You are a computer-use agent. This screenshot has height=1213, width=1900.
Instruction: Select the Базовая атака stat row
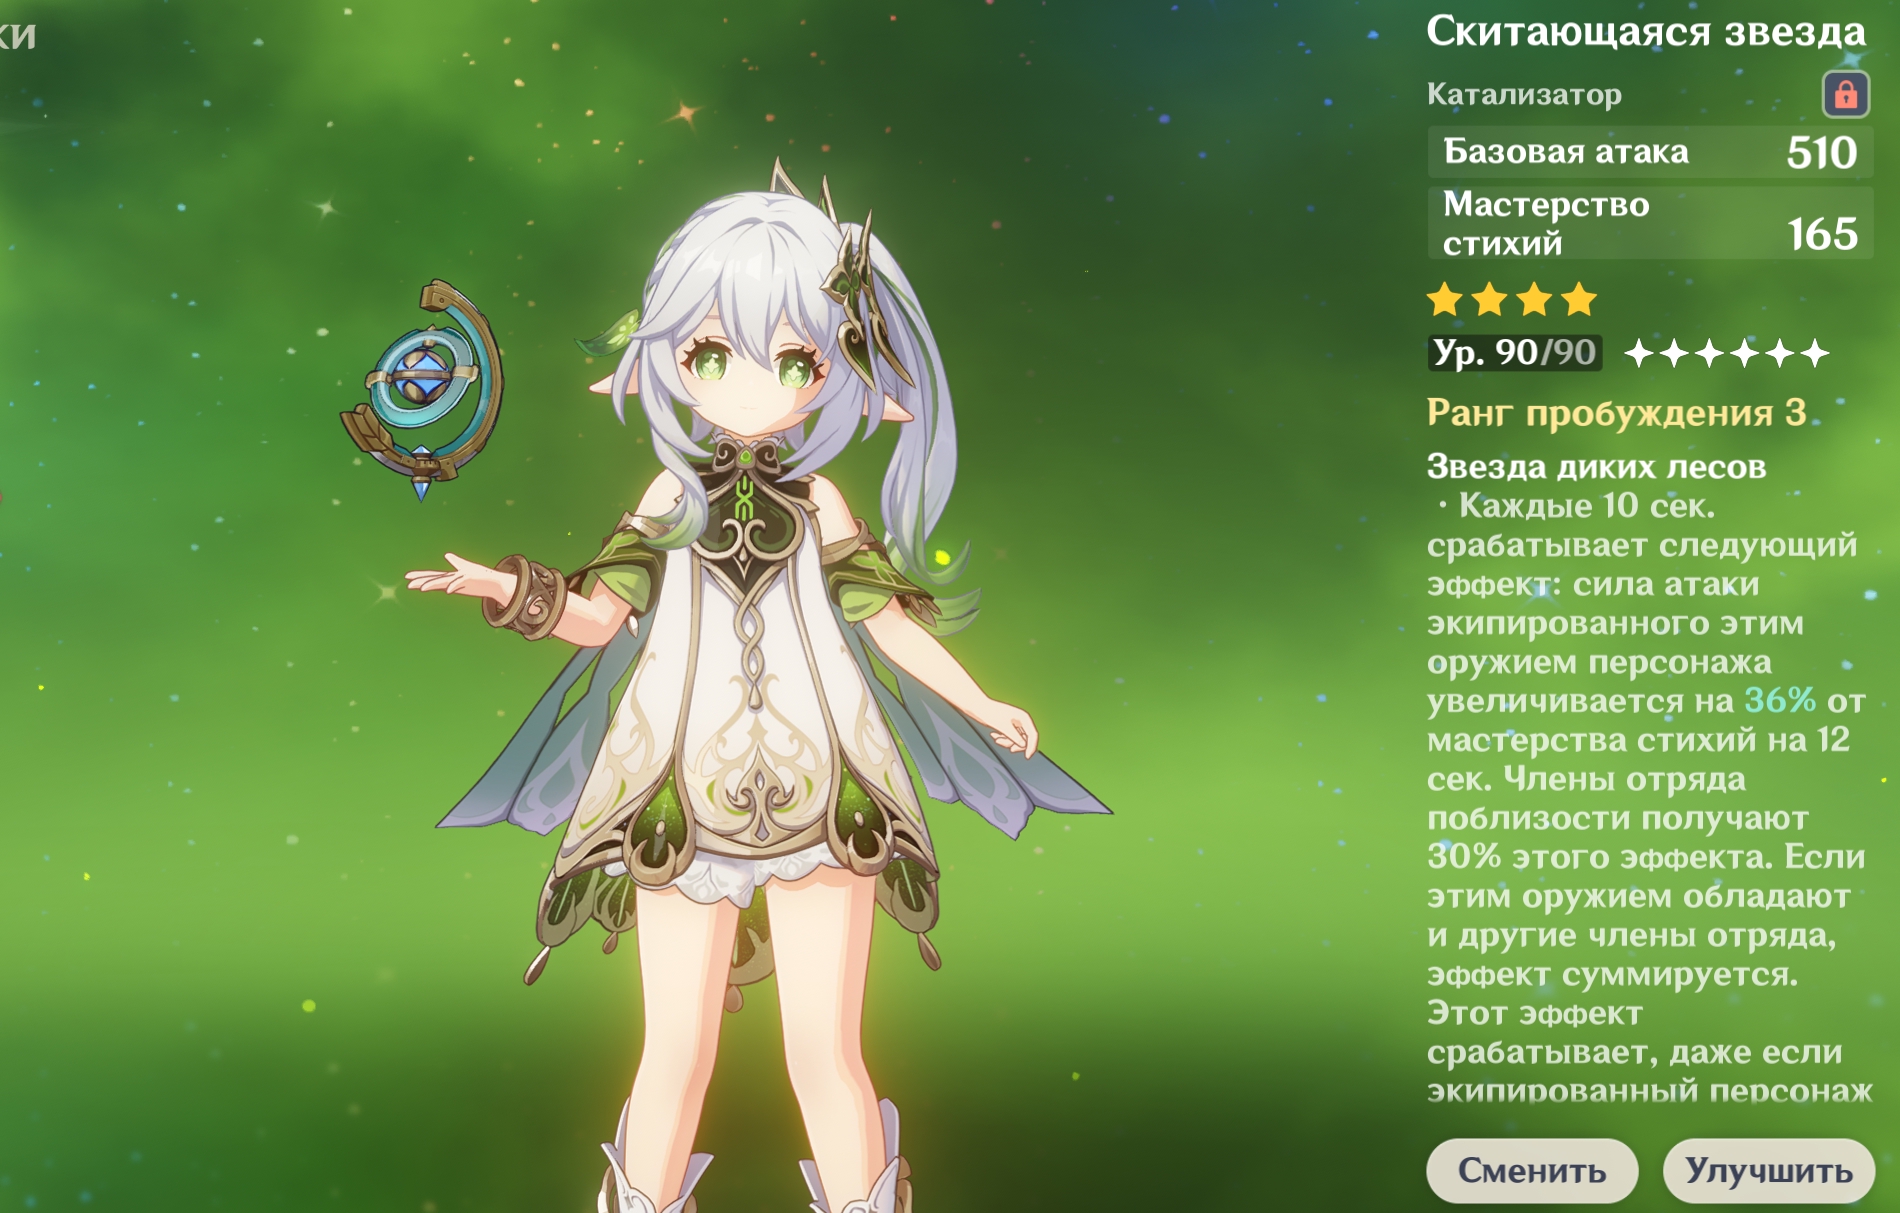tap(1650, 152)
